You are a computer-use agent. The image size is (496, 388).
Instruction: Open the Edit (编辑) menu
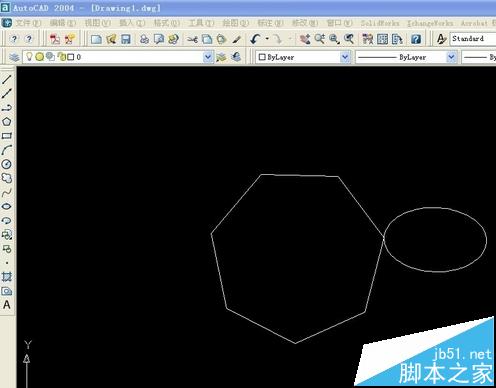point(63,23)
